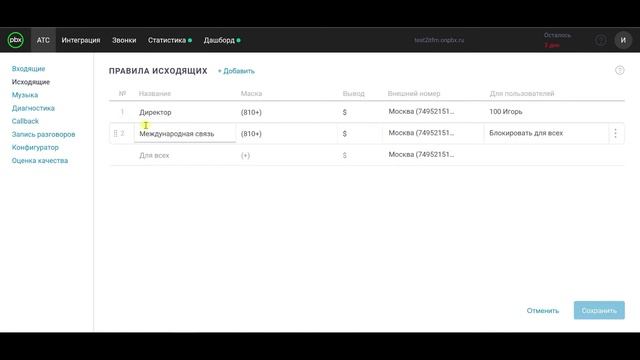Viewport: 640px width, 360px height.
Task: Open the help question-mark icon in top bar
Action: [x=600, y=40]
